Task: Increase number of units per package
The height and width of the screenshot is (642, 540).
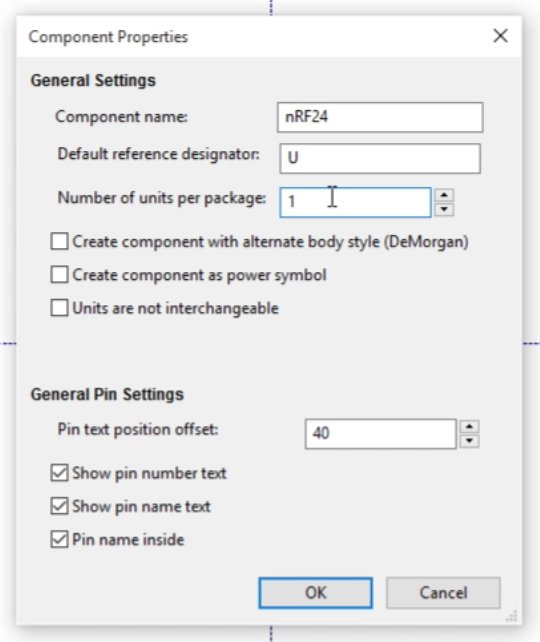Action: point(444,195)
